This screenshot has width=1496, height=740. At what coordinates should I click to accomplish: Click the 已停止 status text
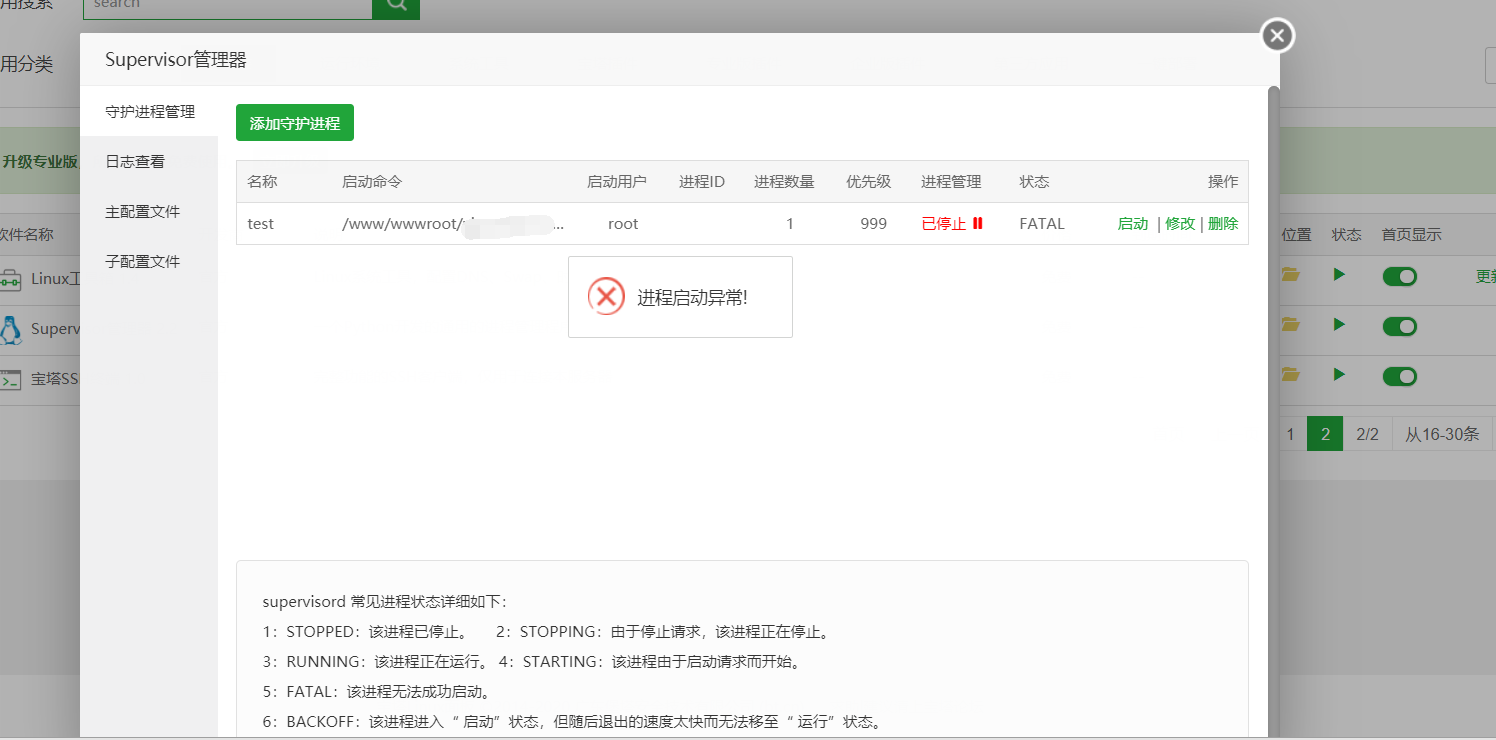[944, 224]
